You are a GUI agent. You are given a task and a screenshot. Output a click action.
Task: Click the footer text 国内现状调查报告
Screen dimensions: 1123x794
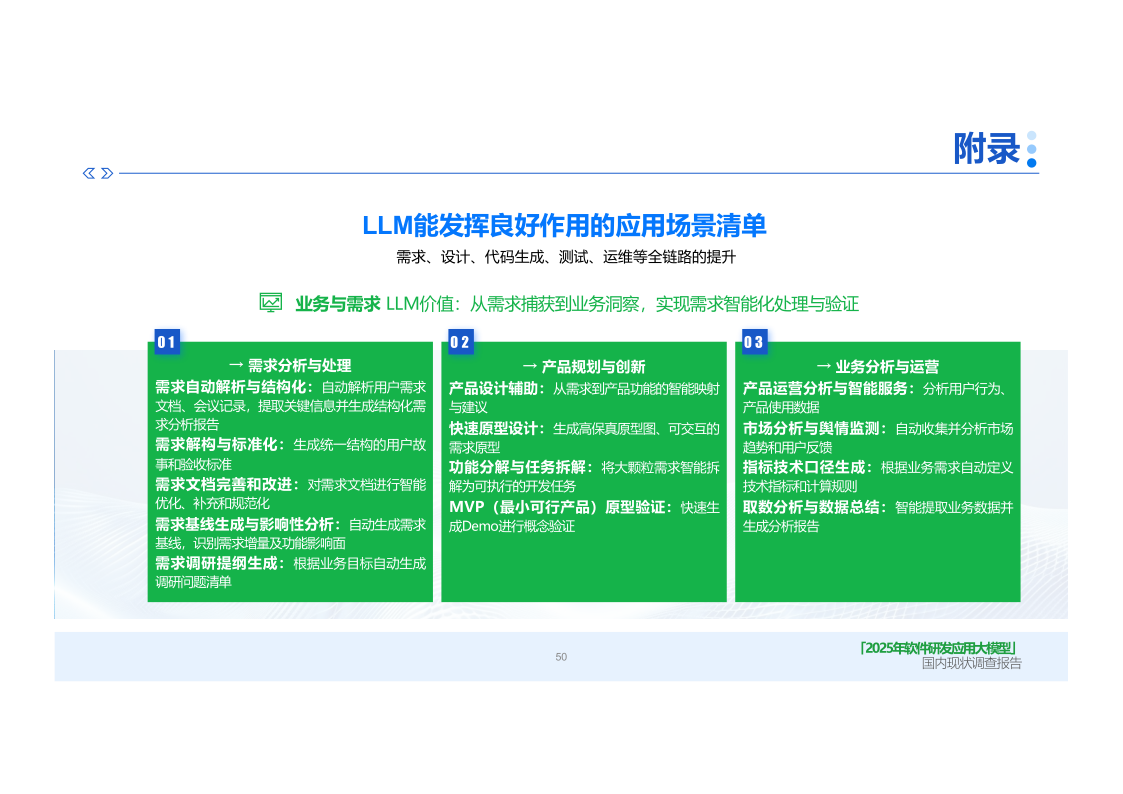pos(971,664)
